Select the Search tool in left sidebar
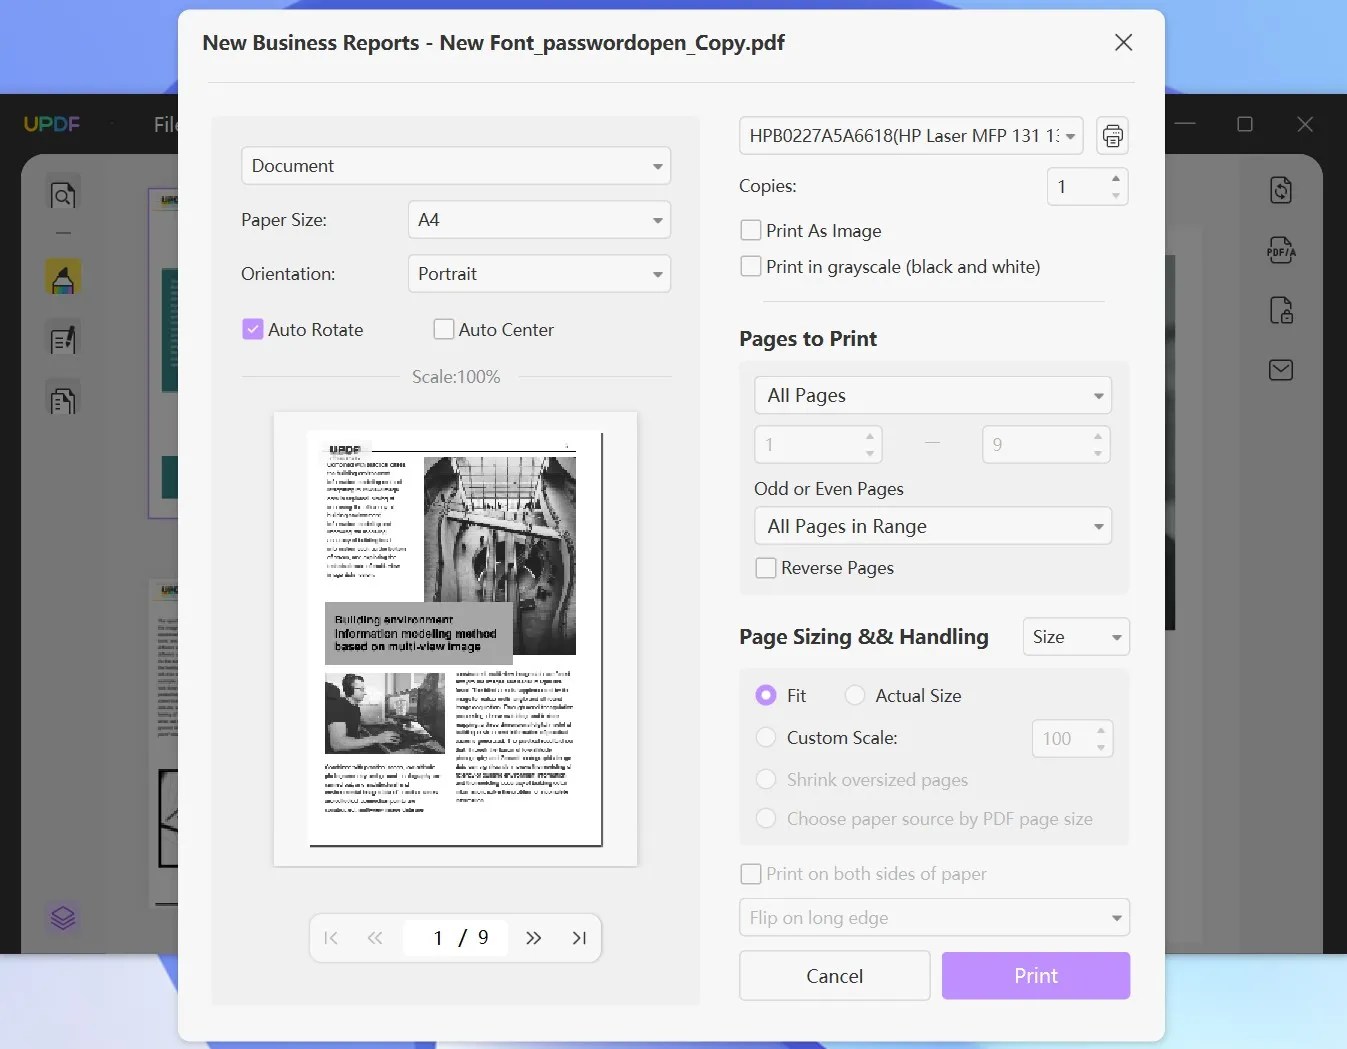The image size is (1347, 1049). click(63, 197)
